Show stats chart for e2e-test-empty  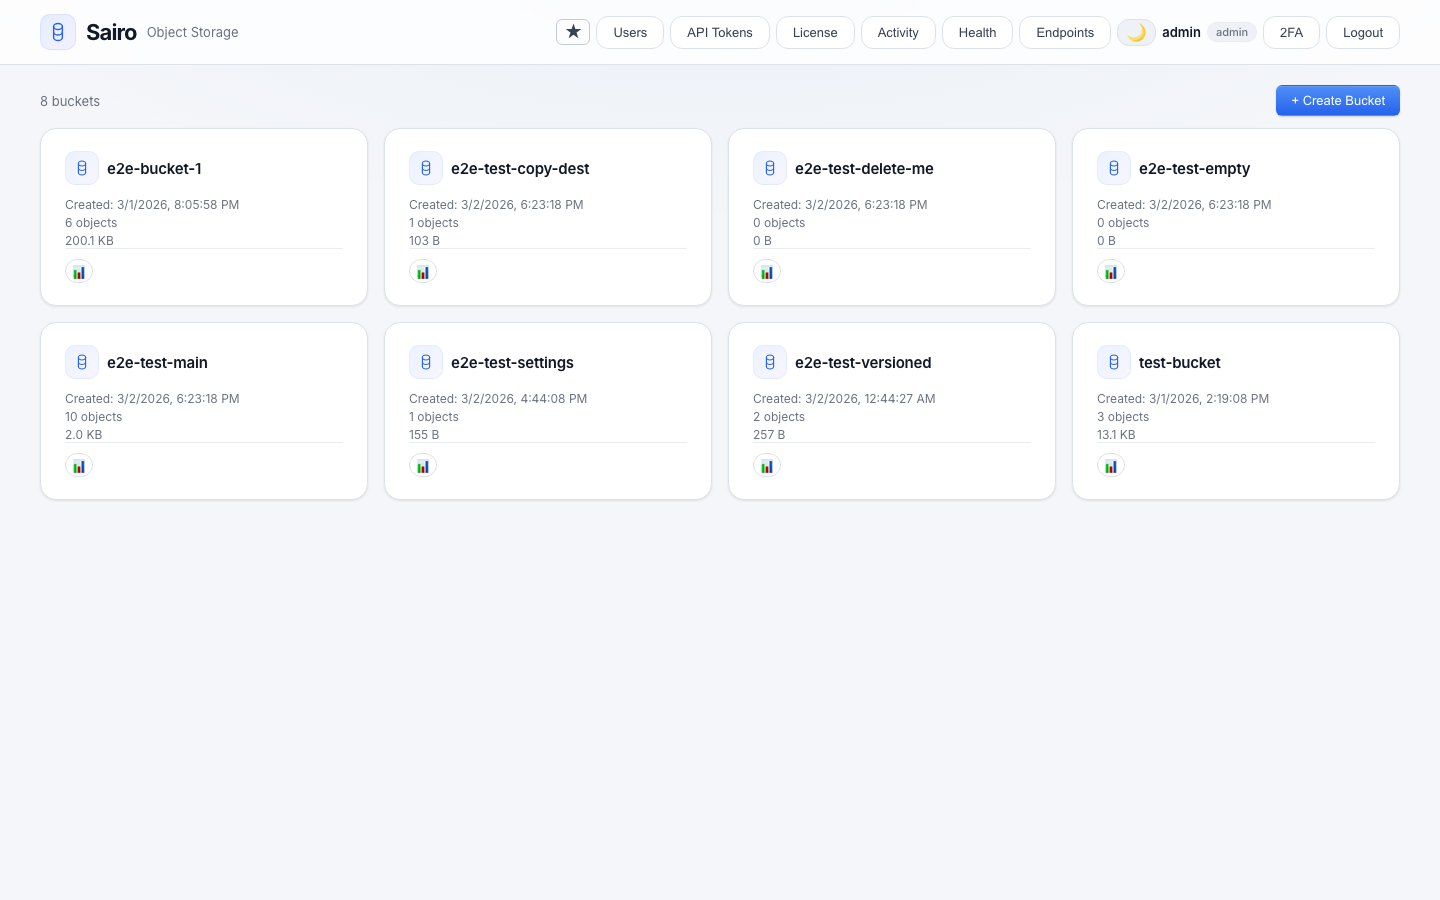coord(1111,272)
